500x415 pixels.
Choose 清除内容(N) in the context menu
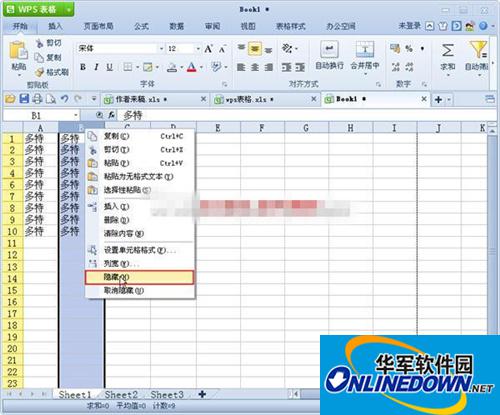[x=140, y=234]
